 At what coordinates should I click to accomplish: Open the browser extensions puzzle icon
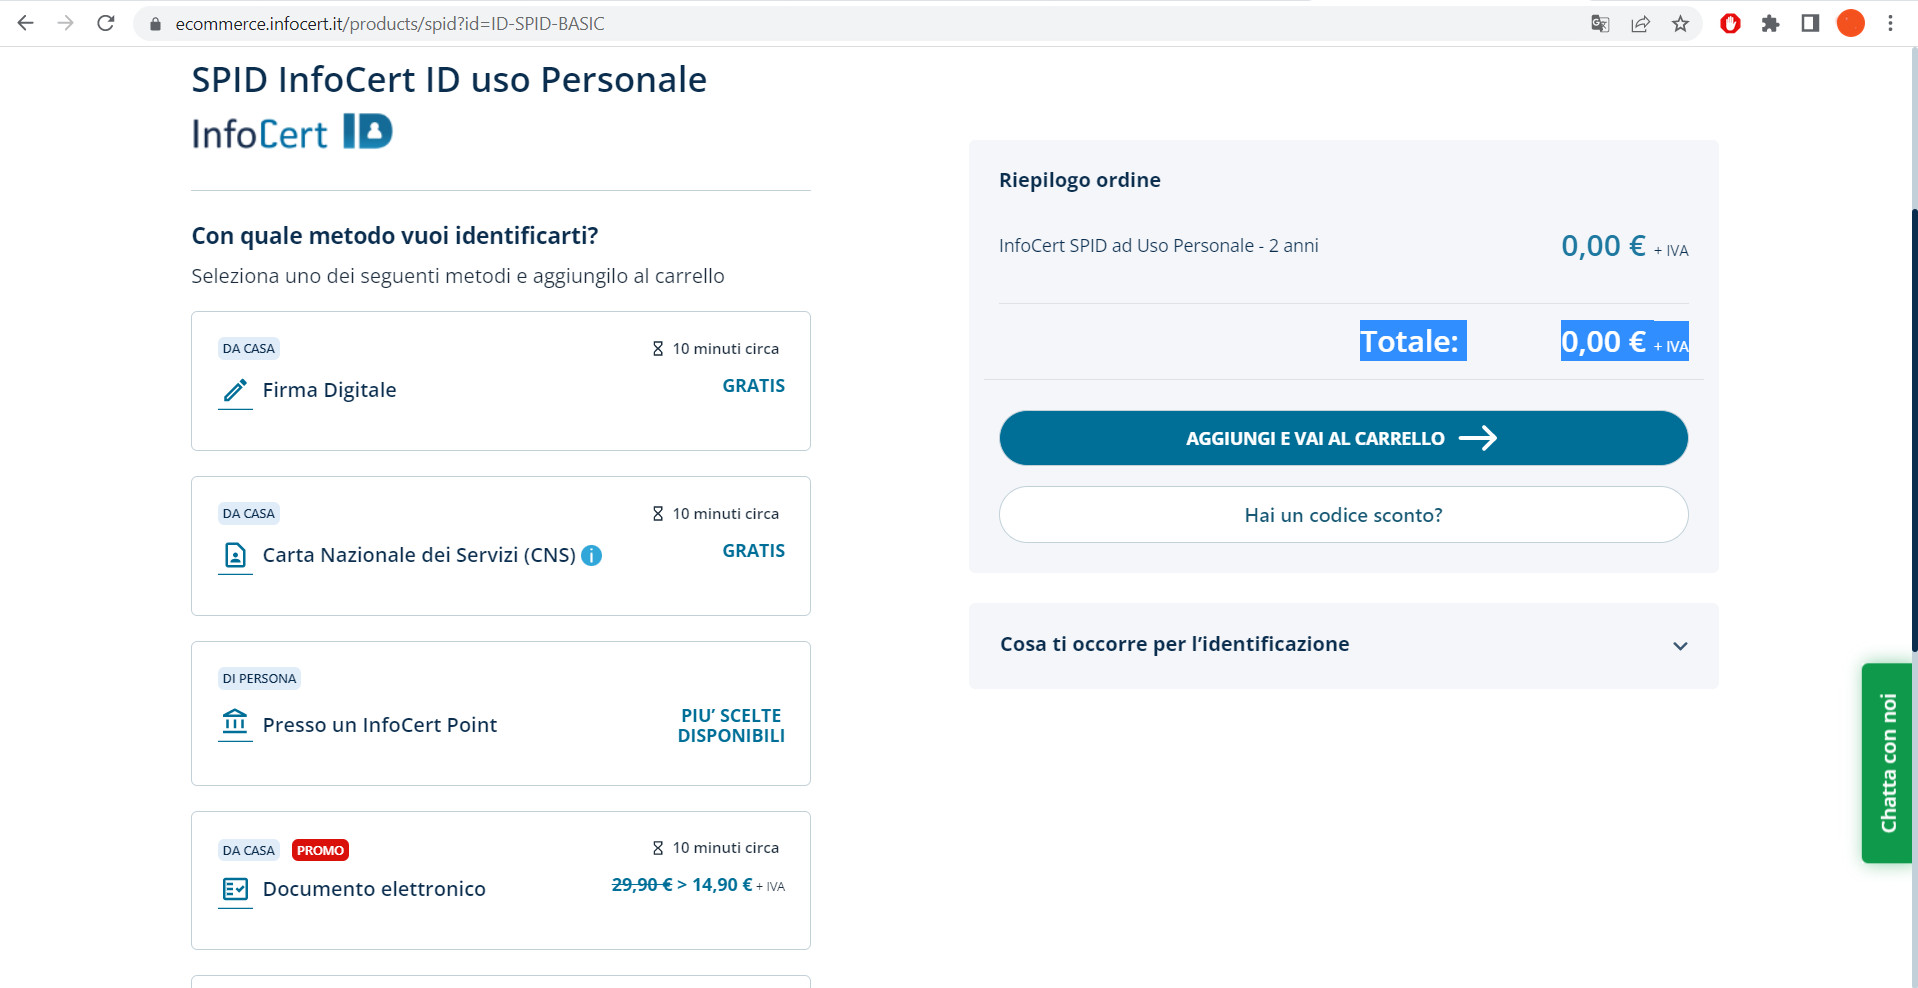1770,23
